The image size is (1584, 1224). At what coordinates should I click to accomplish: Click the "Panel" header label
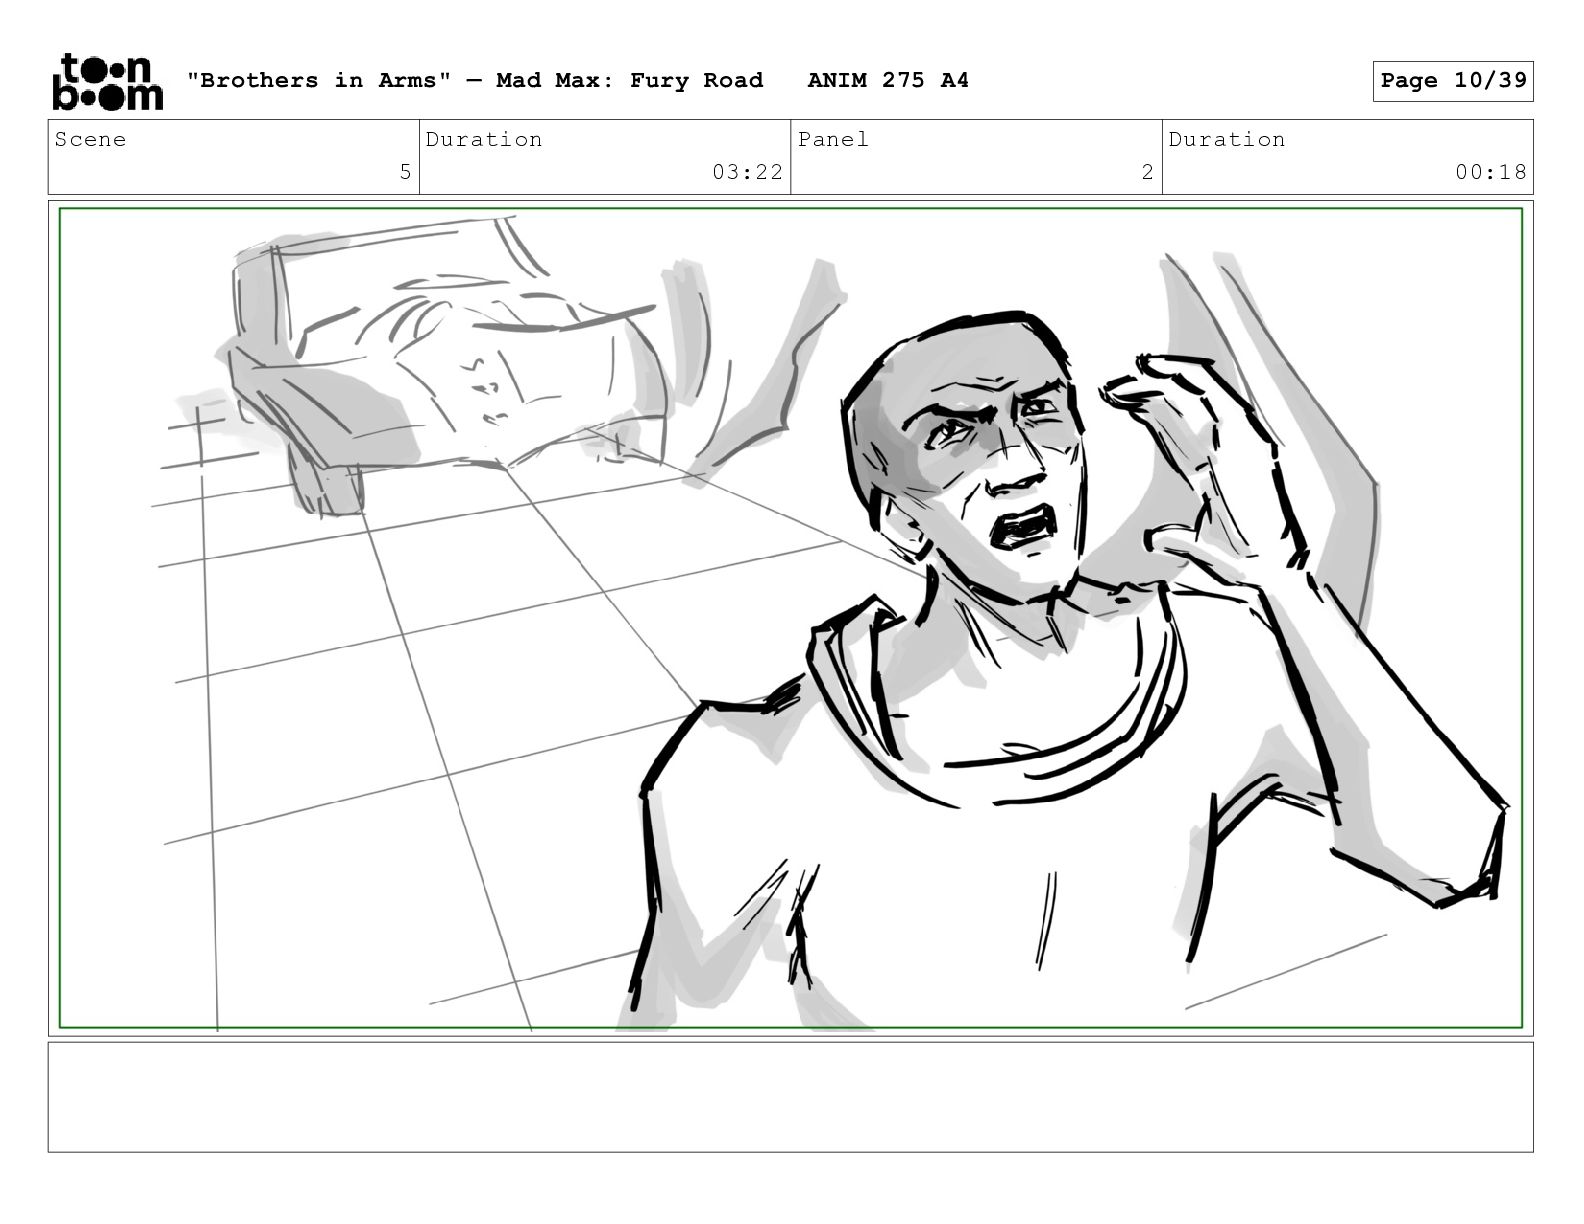[x=833, y=140]
